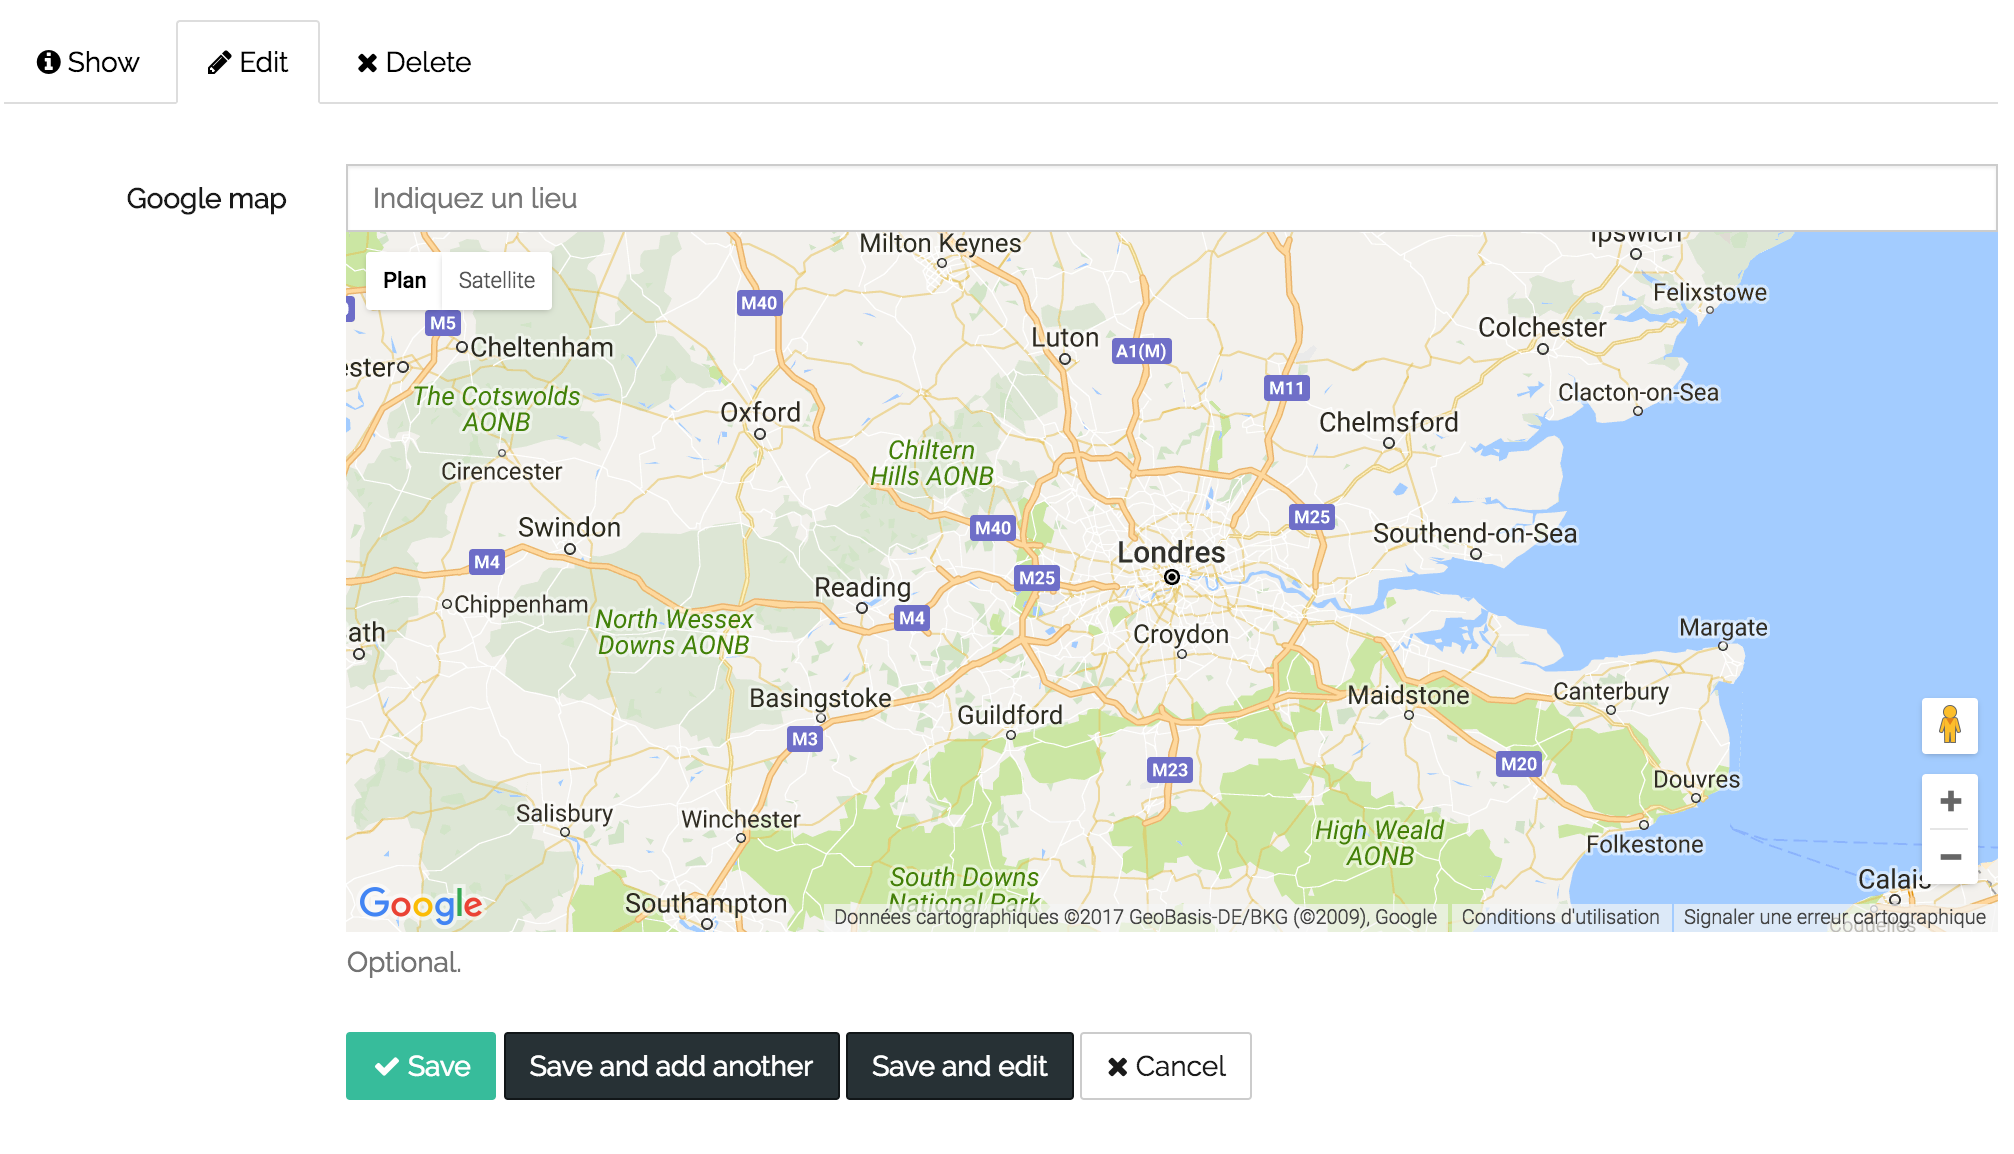Click the Londres marker on map

point(1172,577)
